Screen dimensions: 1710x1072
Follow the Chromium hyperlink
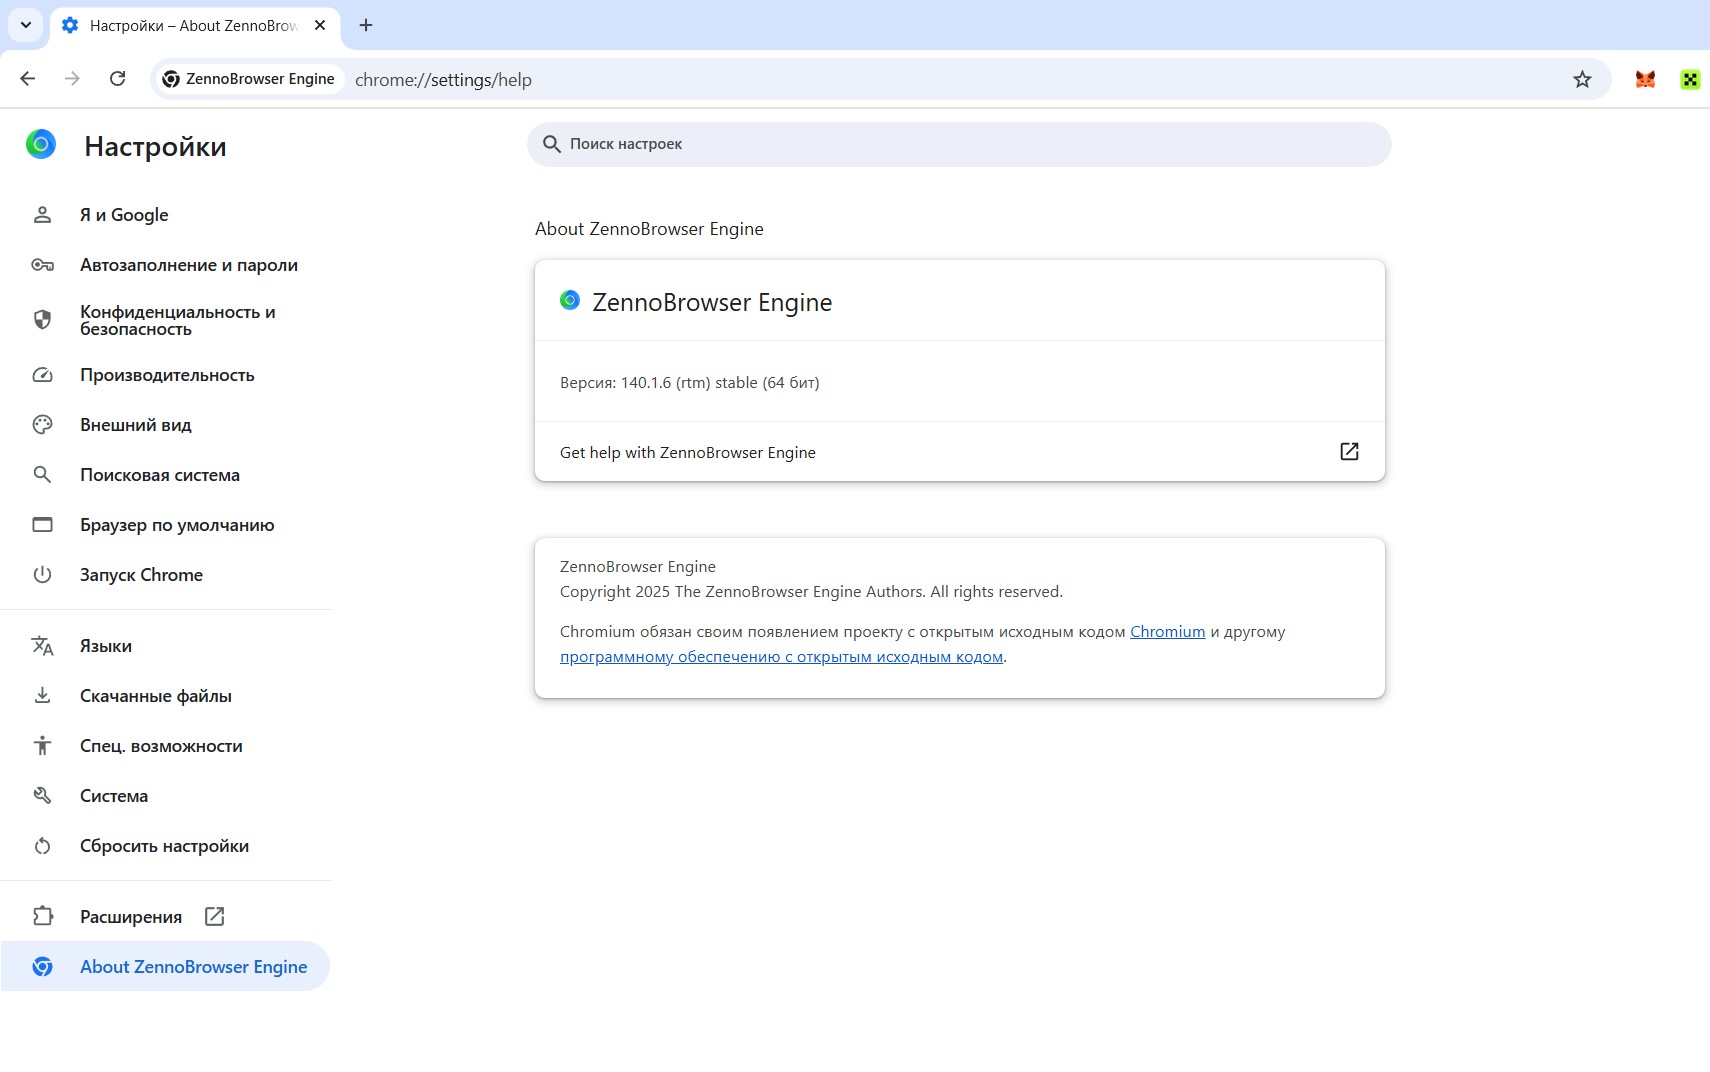(1167, 632)
